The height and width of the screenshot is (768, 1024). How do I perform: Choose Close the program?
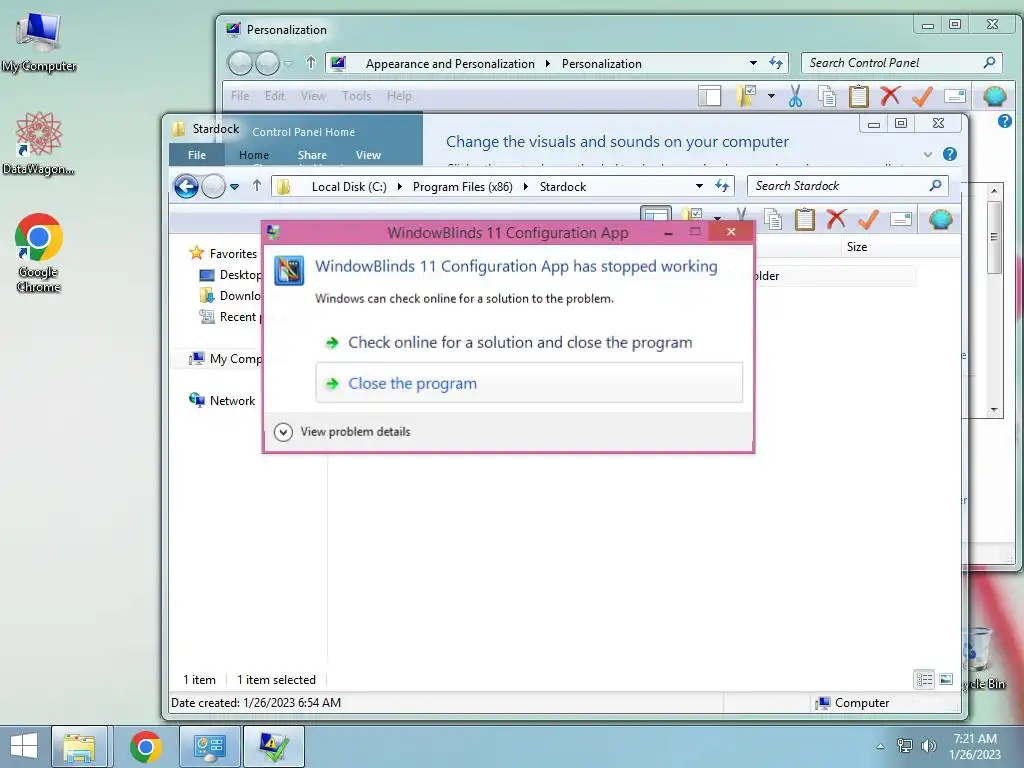coord(529,383)
